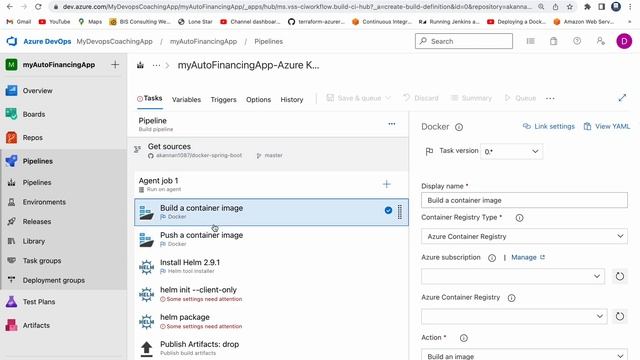The image size is (640, 360).
Task: Click the Summary button
Action: [x=471, y=98]
